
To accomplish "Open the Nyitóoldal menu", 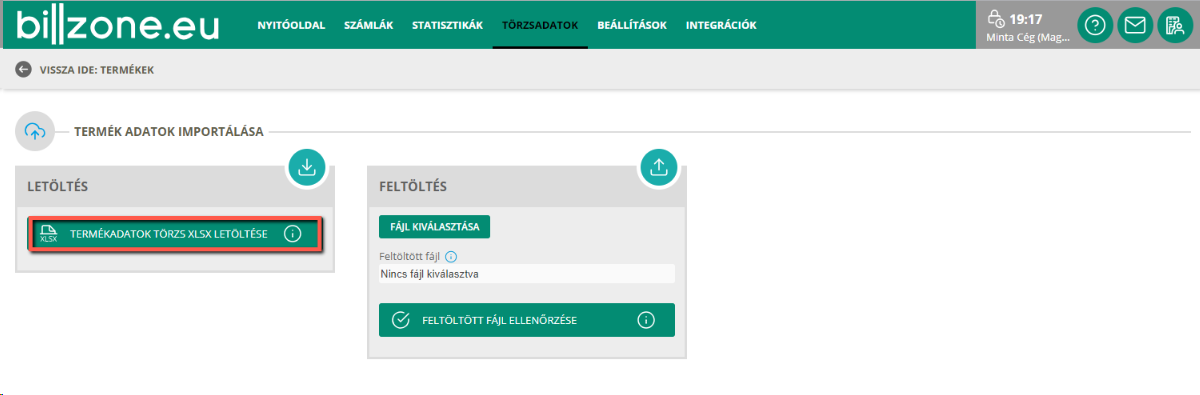I will coord(291,25).
